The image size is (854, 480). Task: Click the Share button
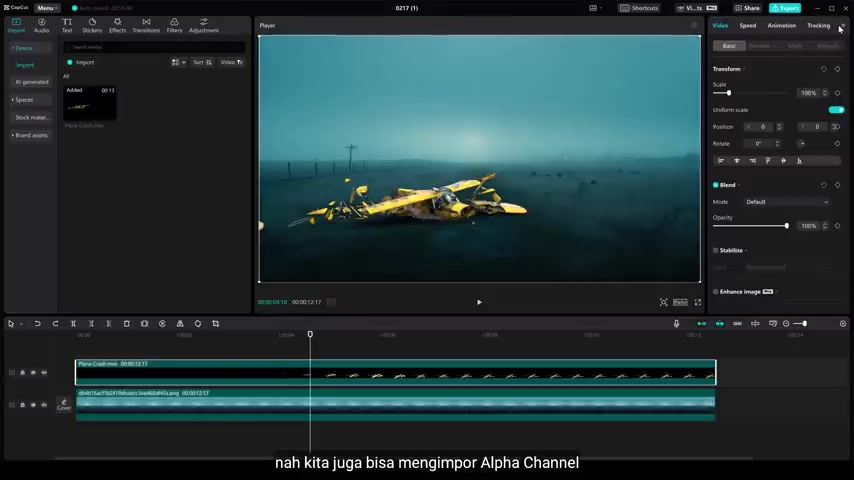pos(747,8)
